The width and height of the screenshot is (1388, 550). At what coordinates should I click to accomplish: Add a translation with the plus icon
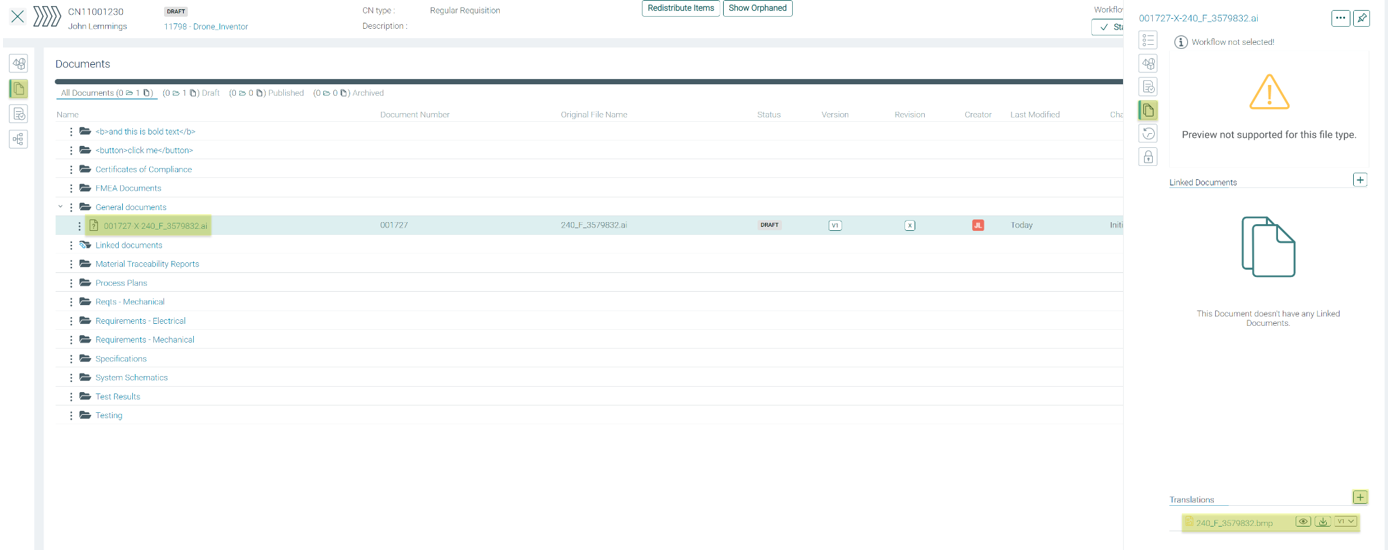click(1360, 497)
